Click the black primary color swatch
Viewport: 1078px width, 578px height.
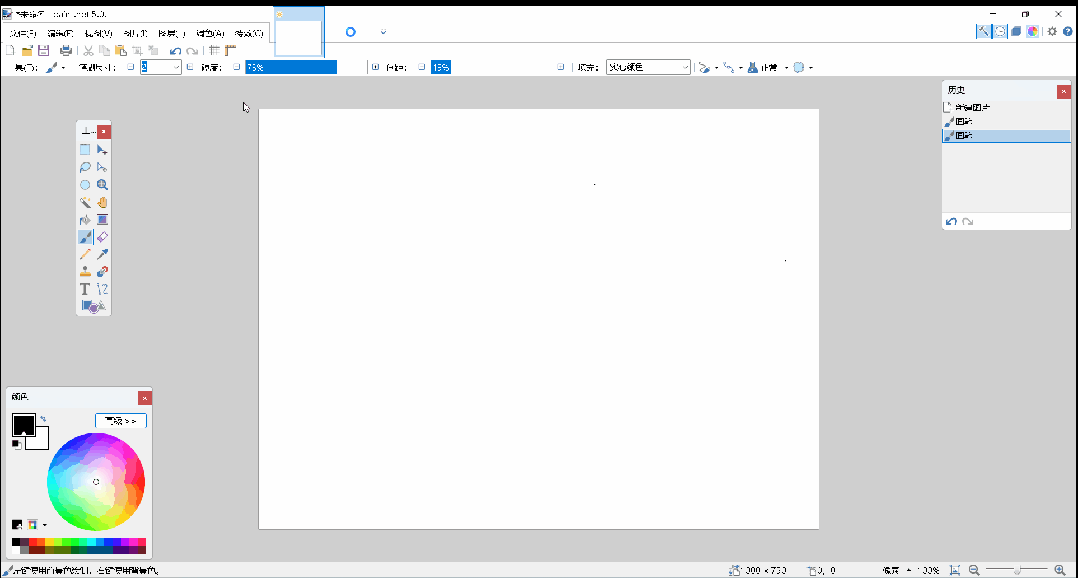point(23,424)
